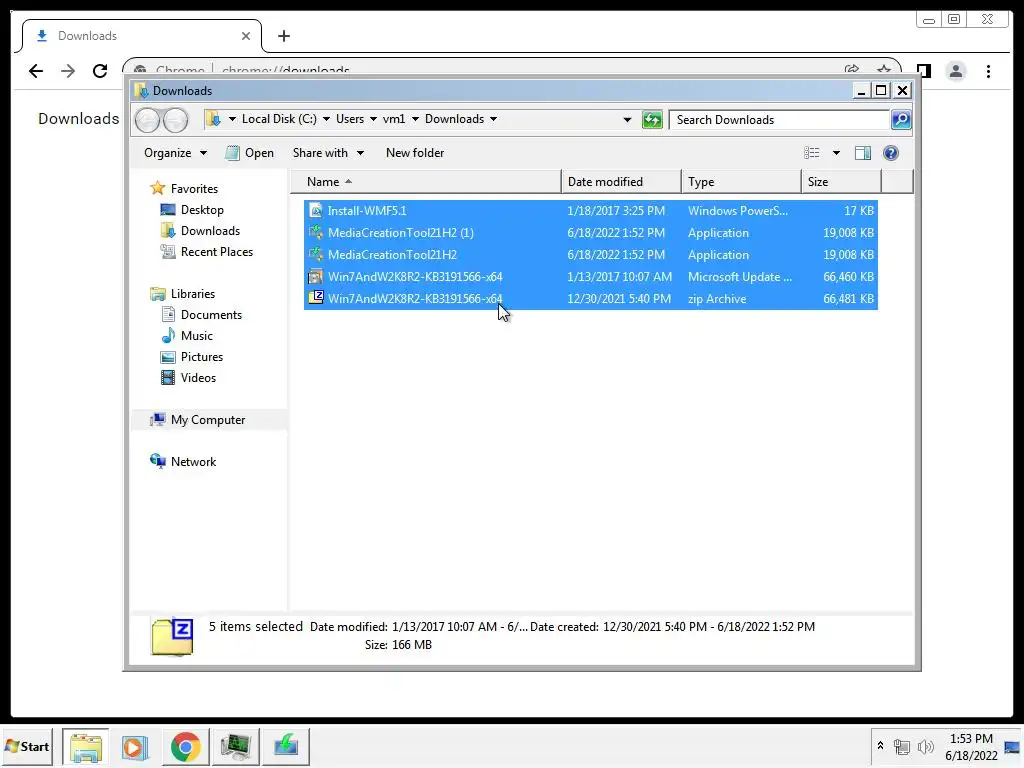This screenshot has height=768, width=1024.
Task: Click Chrome's back arrow button
Action: (36, 71)
